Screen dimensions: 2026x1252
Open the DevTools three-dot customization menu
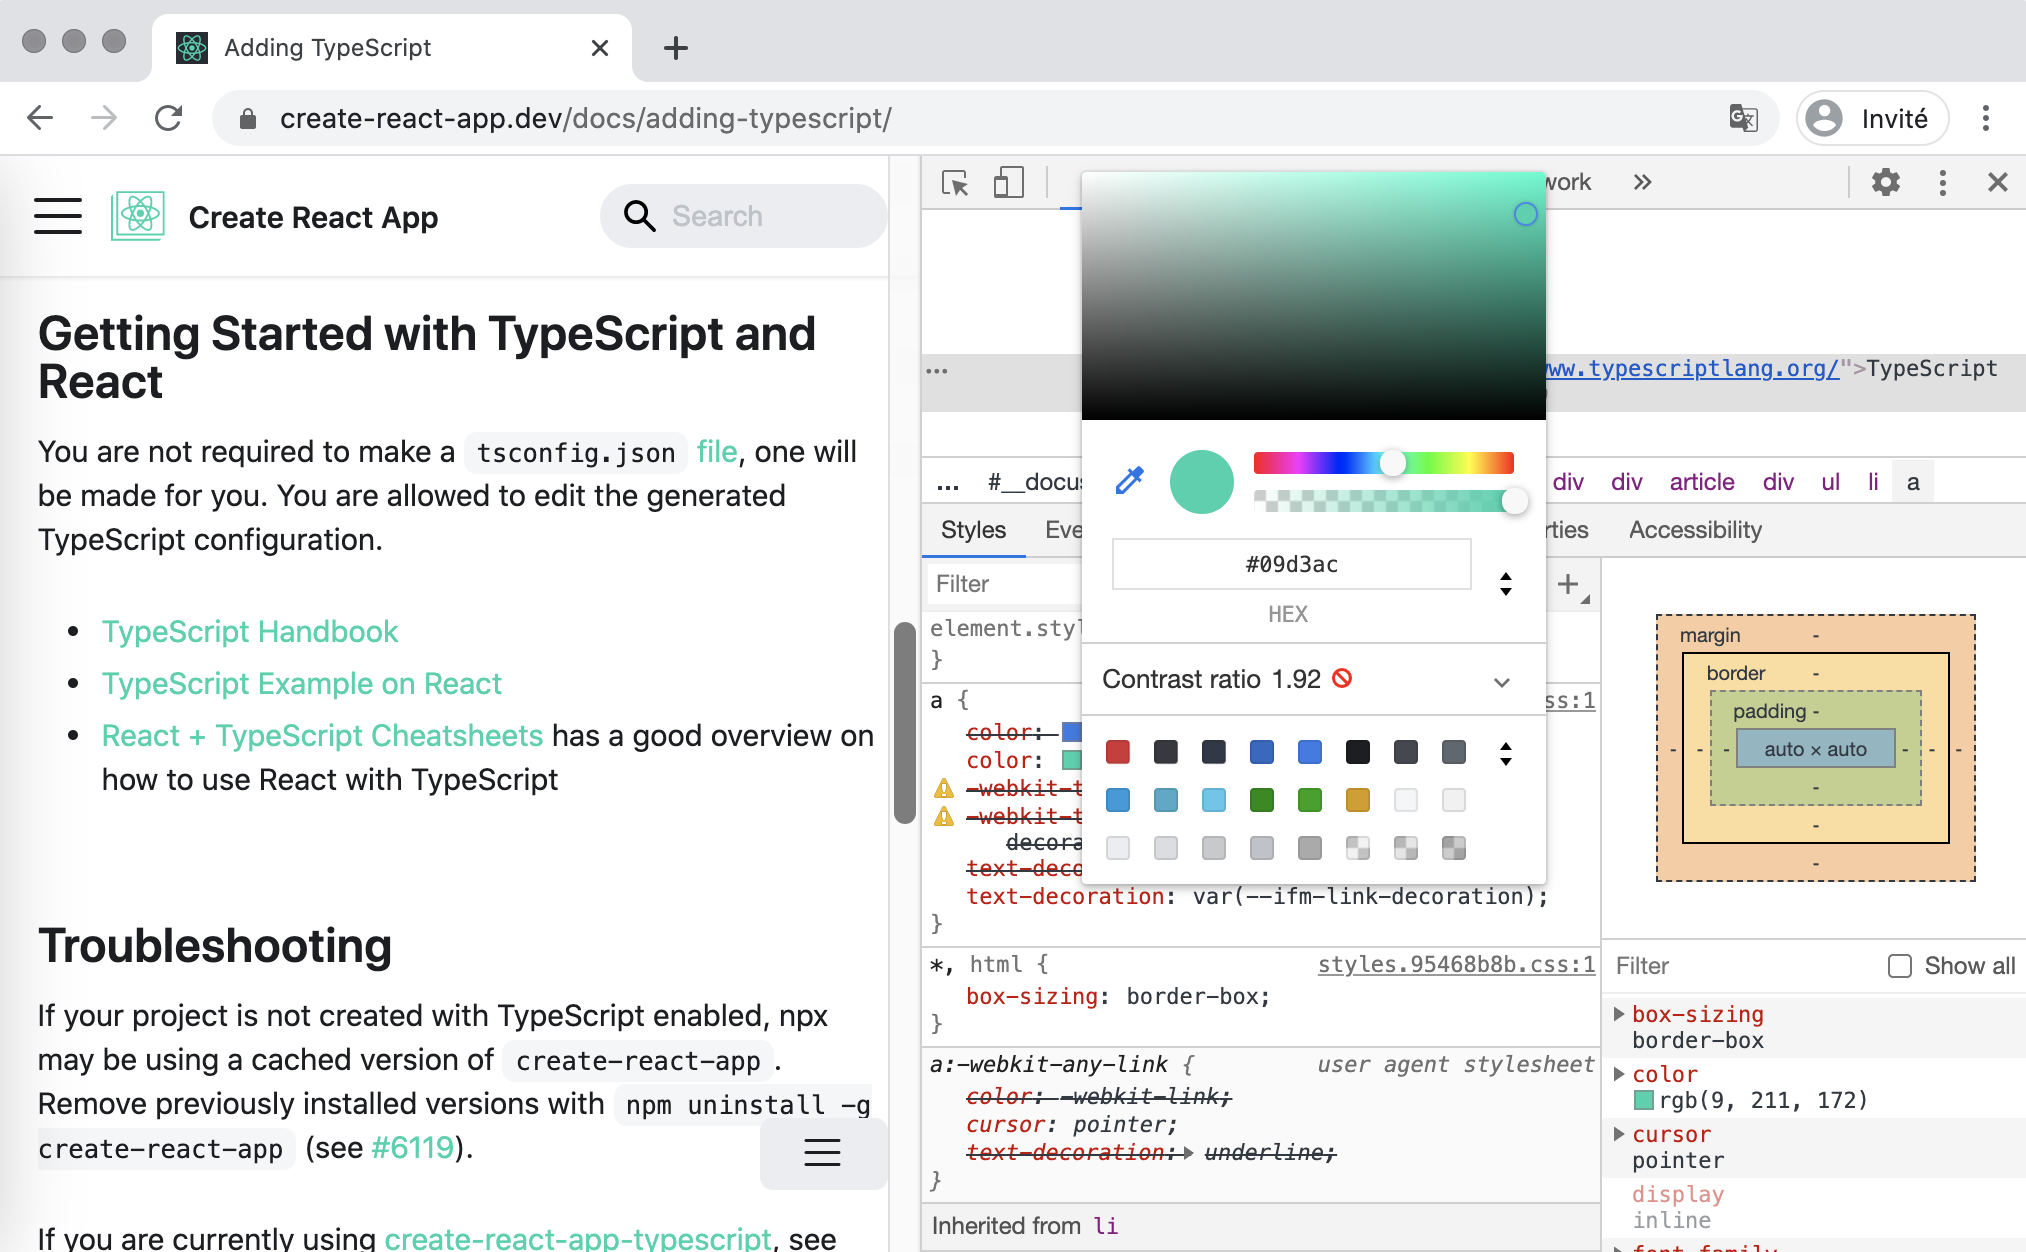point(1942,183)
